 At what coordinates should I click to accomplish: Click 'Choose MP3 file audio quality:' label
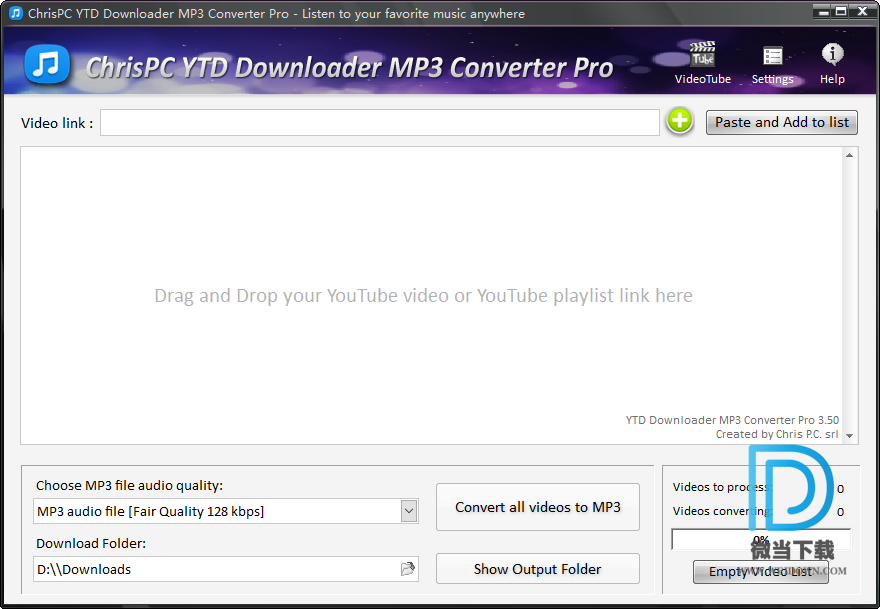click(x=130, y=486)
